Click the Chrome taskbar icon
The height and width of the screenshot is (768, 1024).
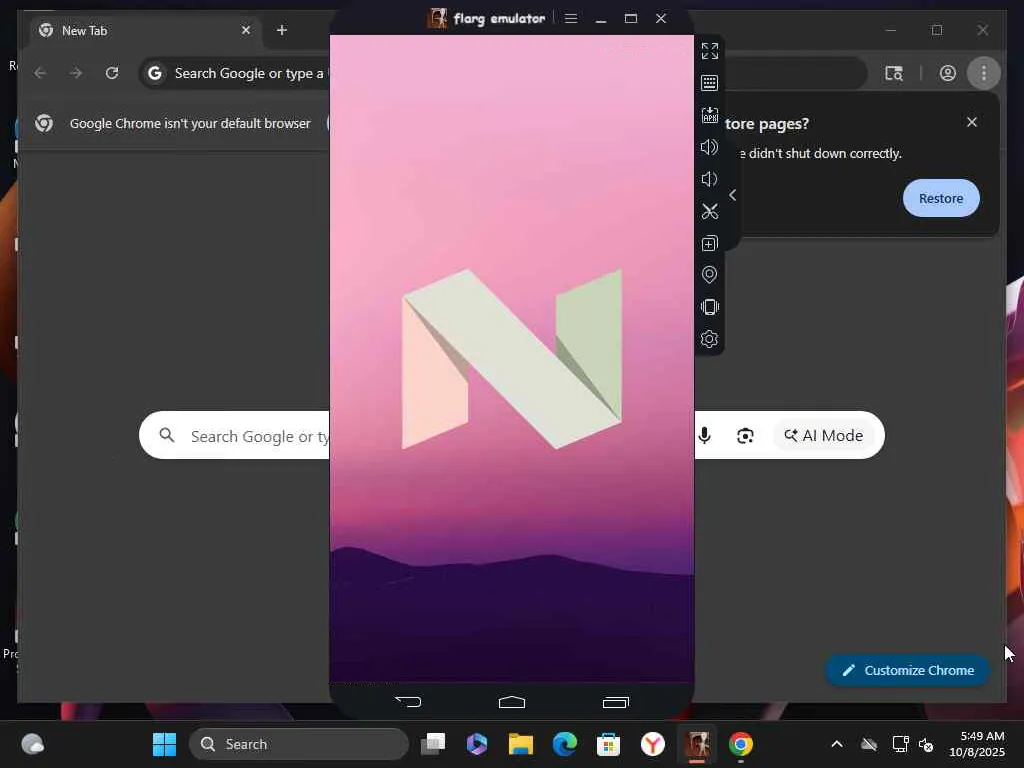pos(741,744)
